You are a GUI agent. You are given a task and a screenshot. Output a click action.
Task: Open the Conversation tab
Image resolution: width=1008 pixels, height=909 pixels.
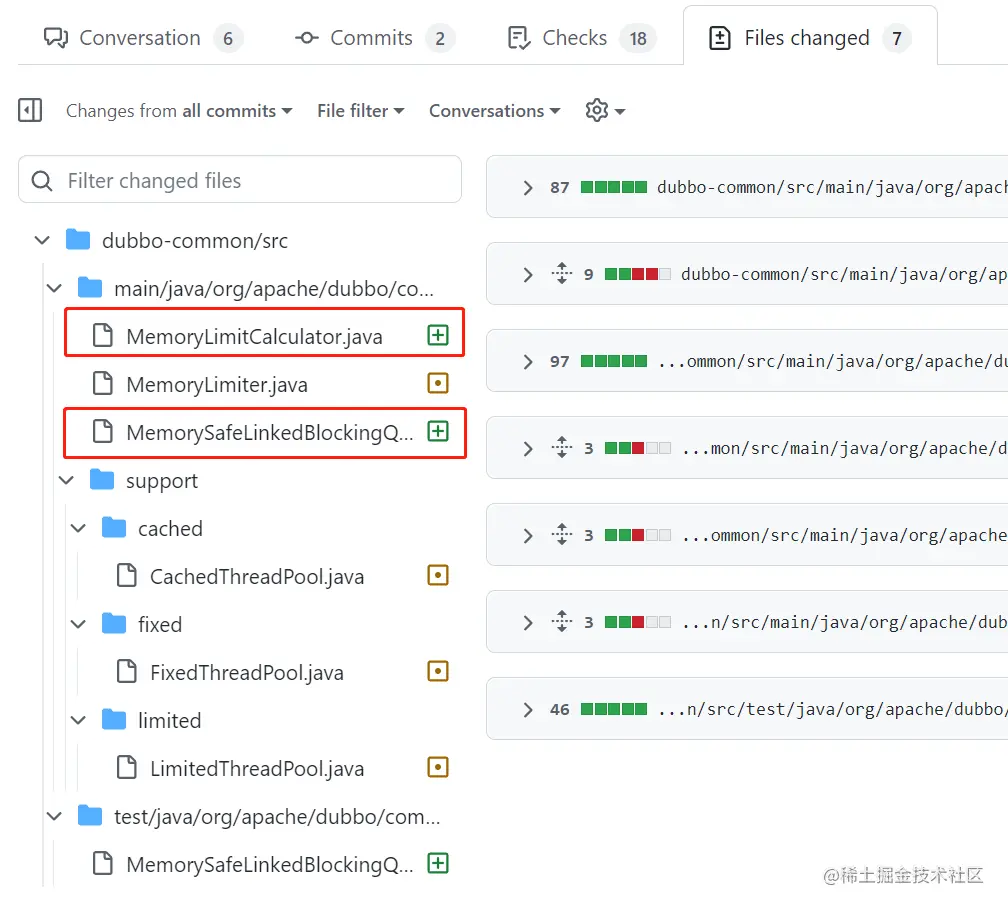143,38
